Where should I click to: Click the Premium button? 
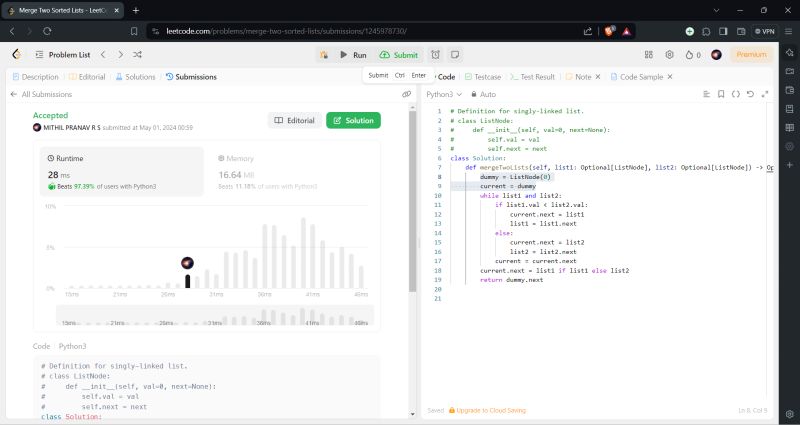[751, 55]
